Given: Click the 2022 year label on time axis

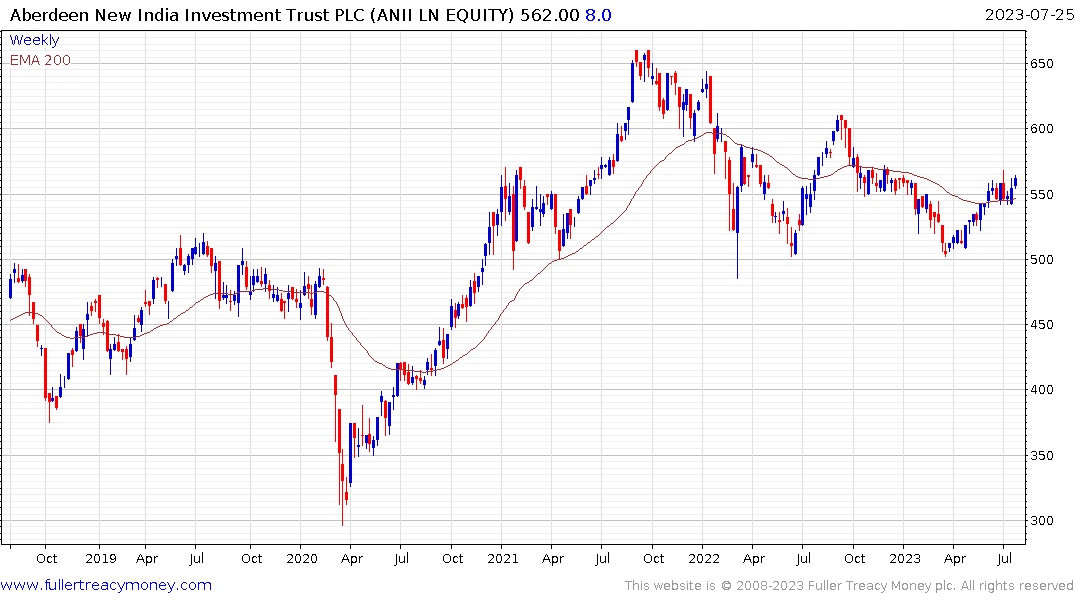Looking at the screenshot, I should click(703, 559).
